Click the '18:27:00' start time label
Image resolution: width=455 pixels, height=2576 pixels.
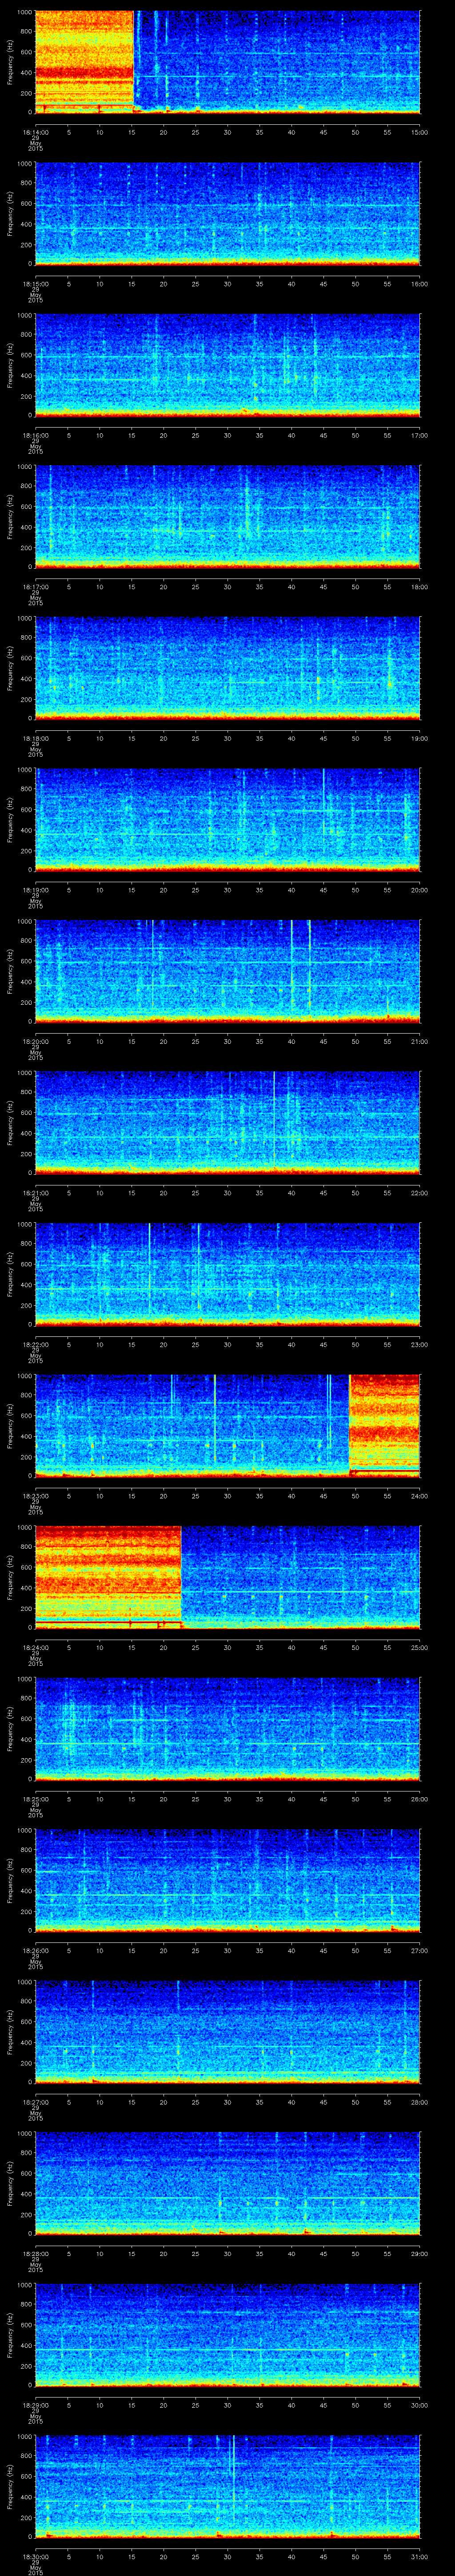(x=35, y=2101)
